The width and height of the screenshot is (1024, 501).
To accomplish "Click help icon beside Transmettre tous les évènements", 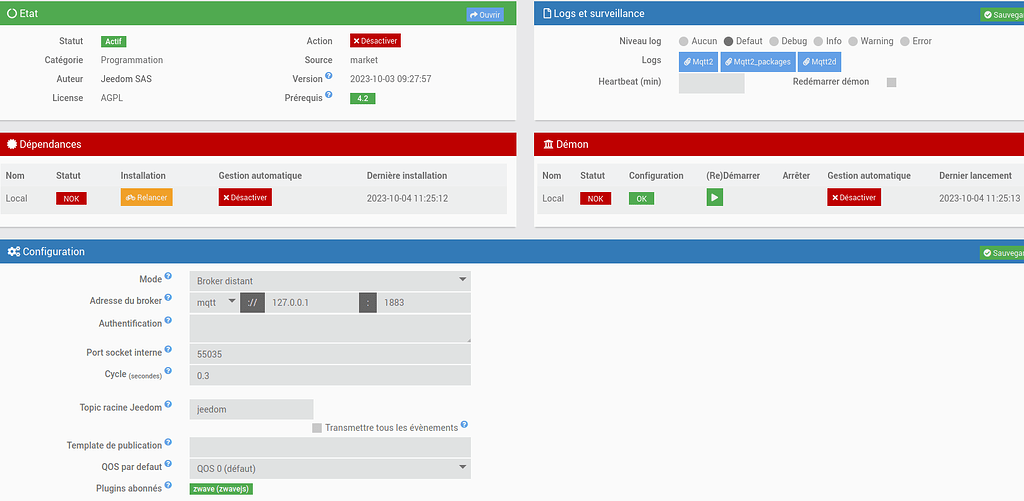I will point(464,425).
